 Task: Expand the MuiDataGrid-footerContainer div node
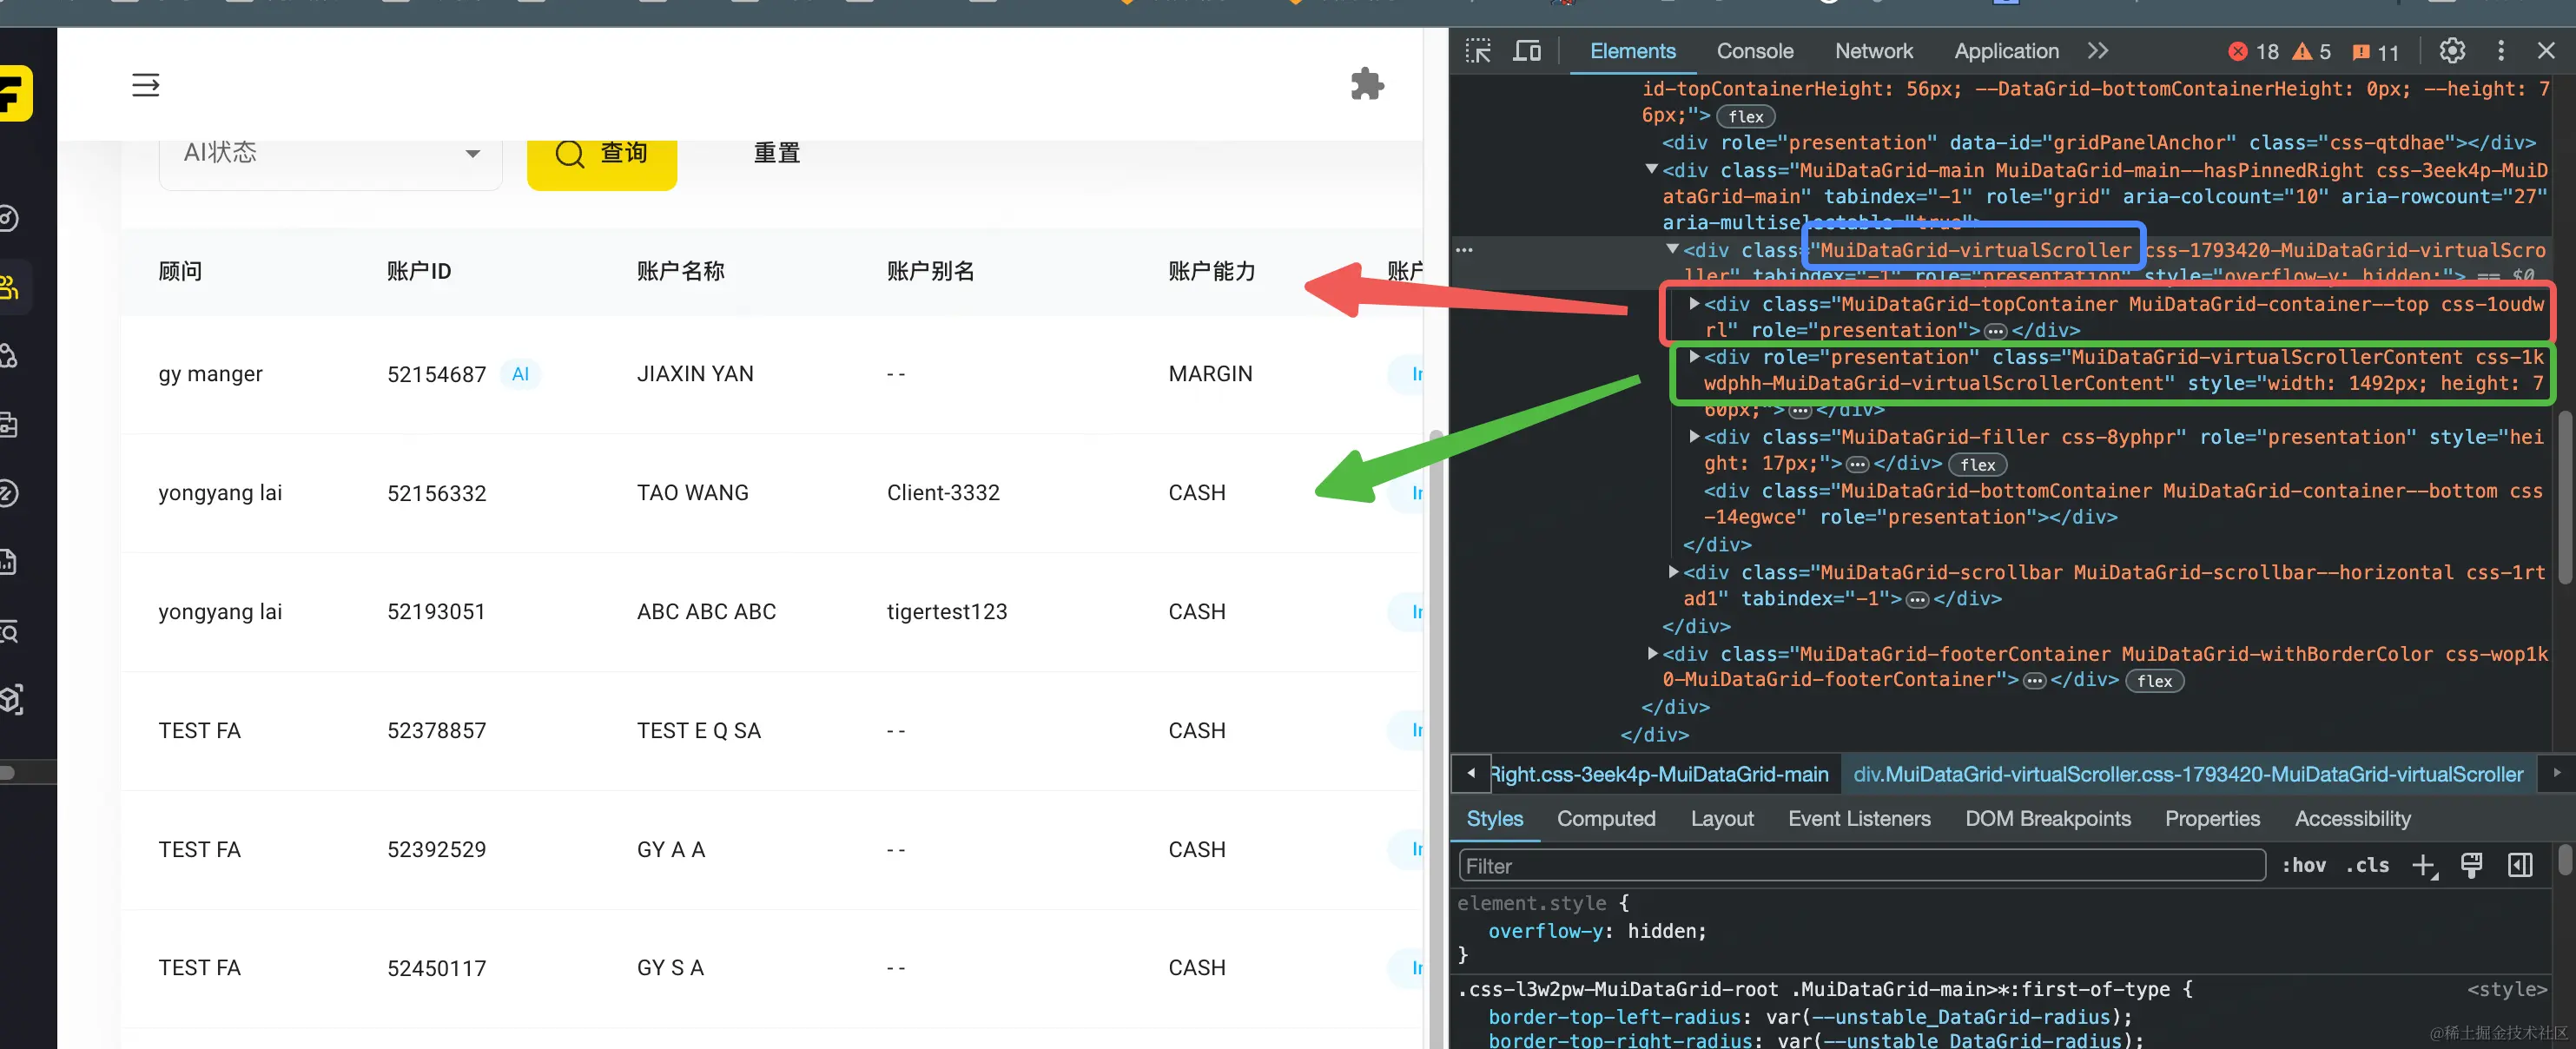click(x=1652, y=653)
